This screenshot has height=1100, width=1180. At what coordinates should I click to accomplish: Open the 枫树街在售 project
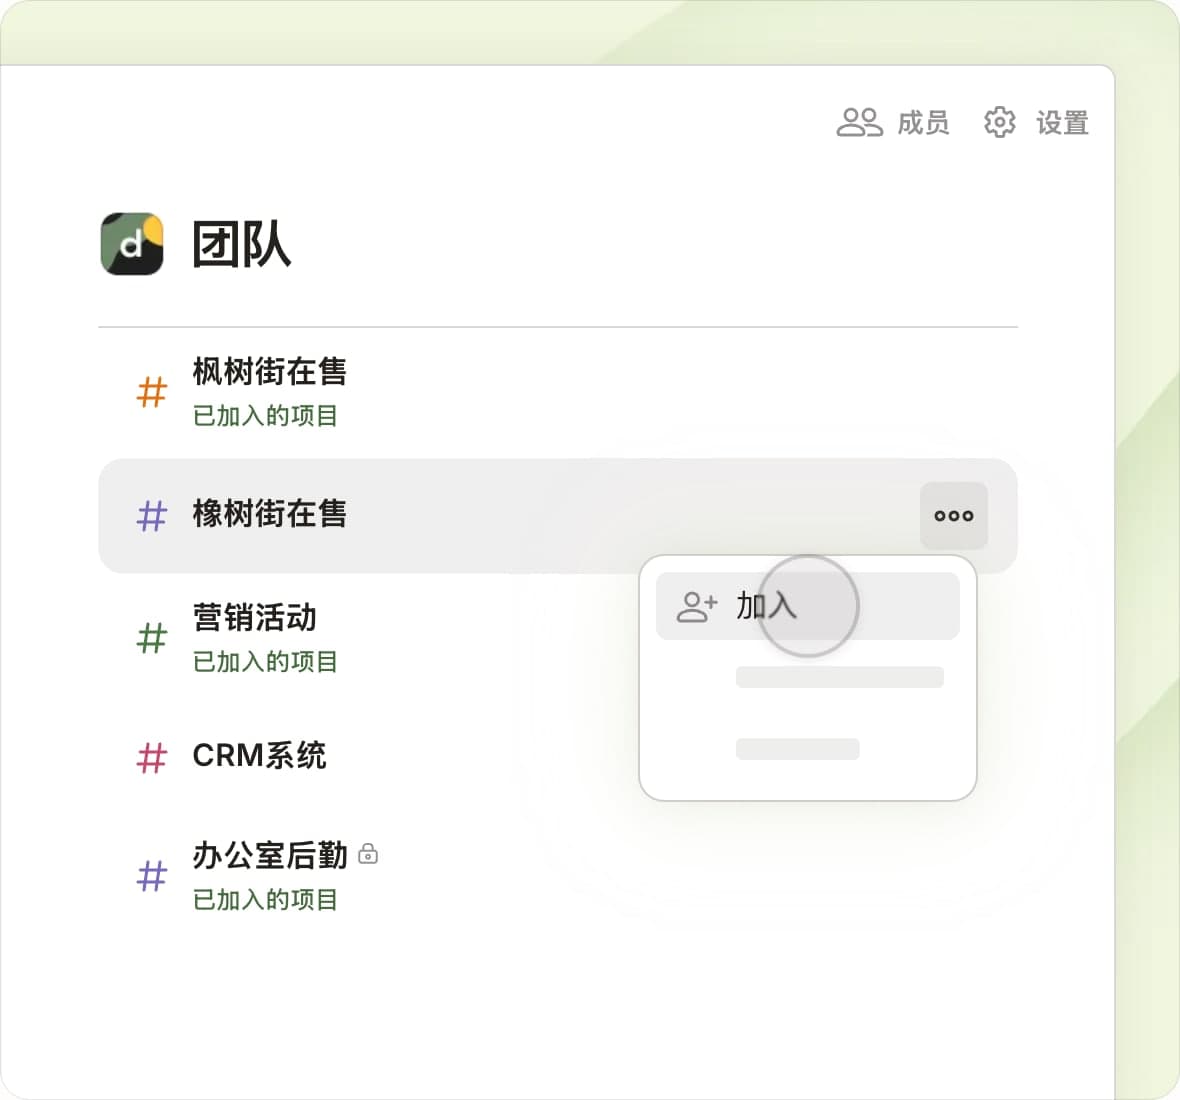click(x=269, y=372)
